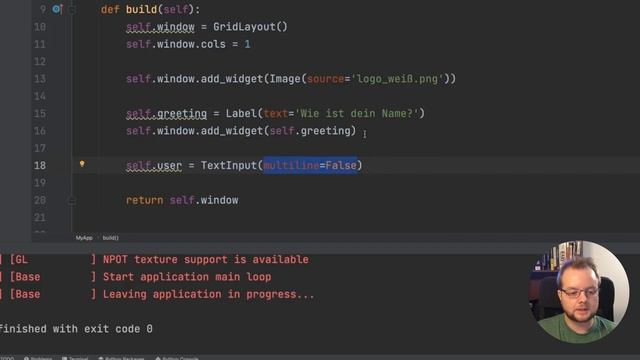Click the 'logo_weiß.png' string
Image resolution: width=640 pixels, height=360 pixels.
(397, 79)
